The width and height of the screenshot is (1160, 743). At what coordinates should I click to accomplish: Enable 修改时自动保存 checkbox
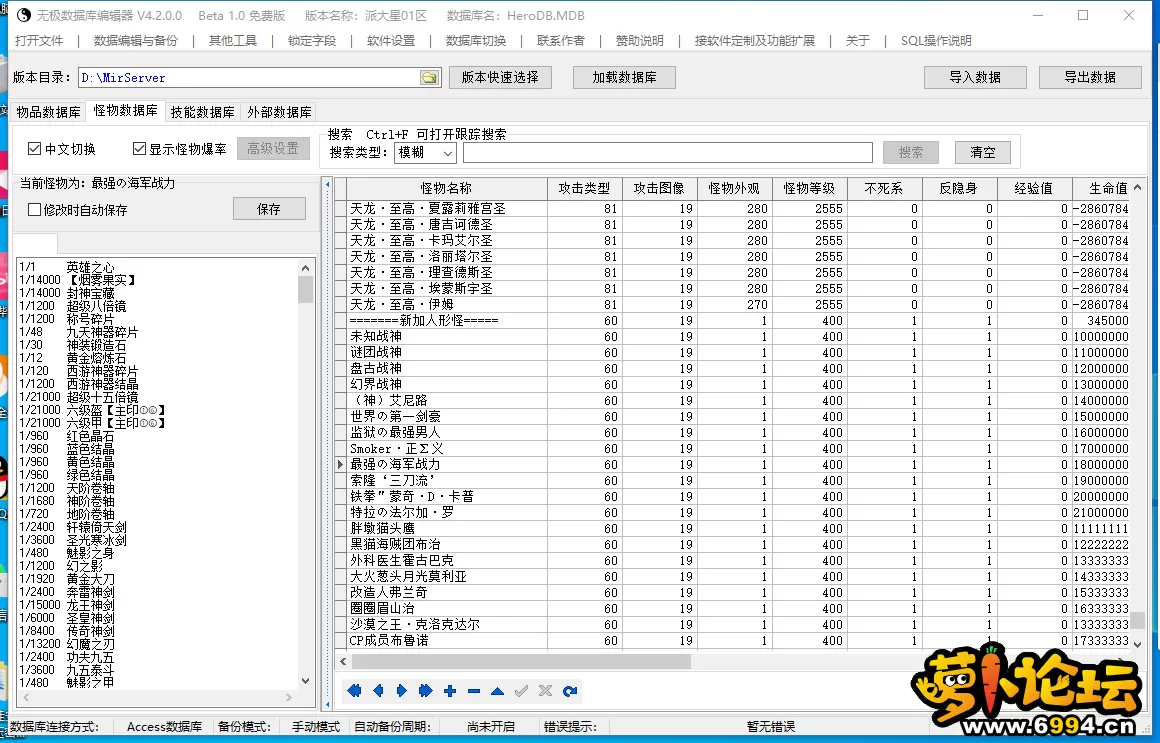coord(34,209)
